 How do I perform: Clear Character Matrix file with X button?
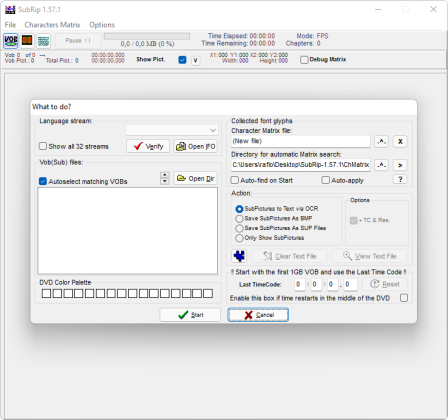[400, 141]
